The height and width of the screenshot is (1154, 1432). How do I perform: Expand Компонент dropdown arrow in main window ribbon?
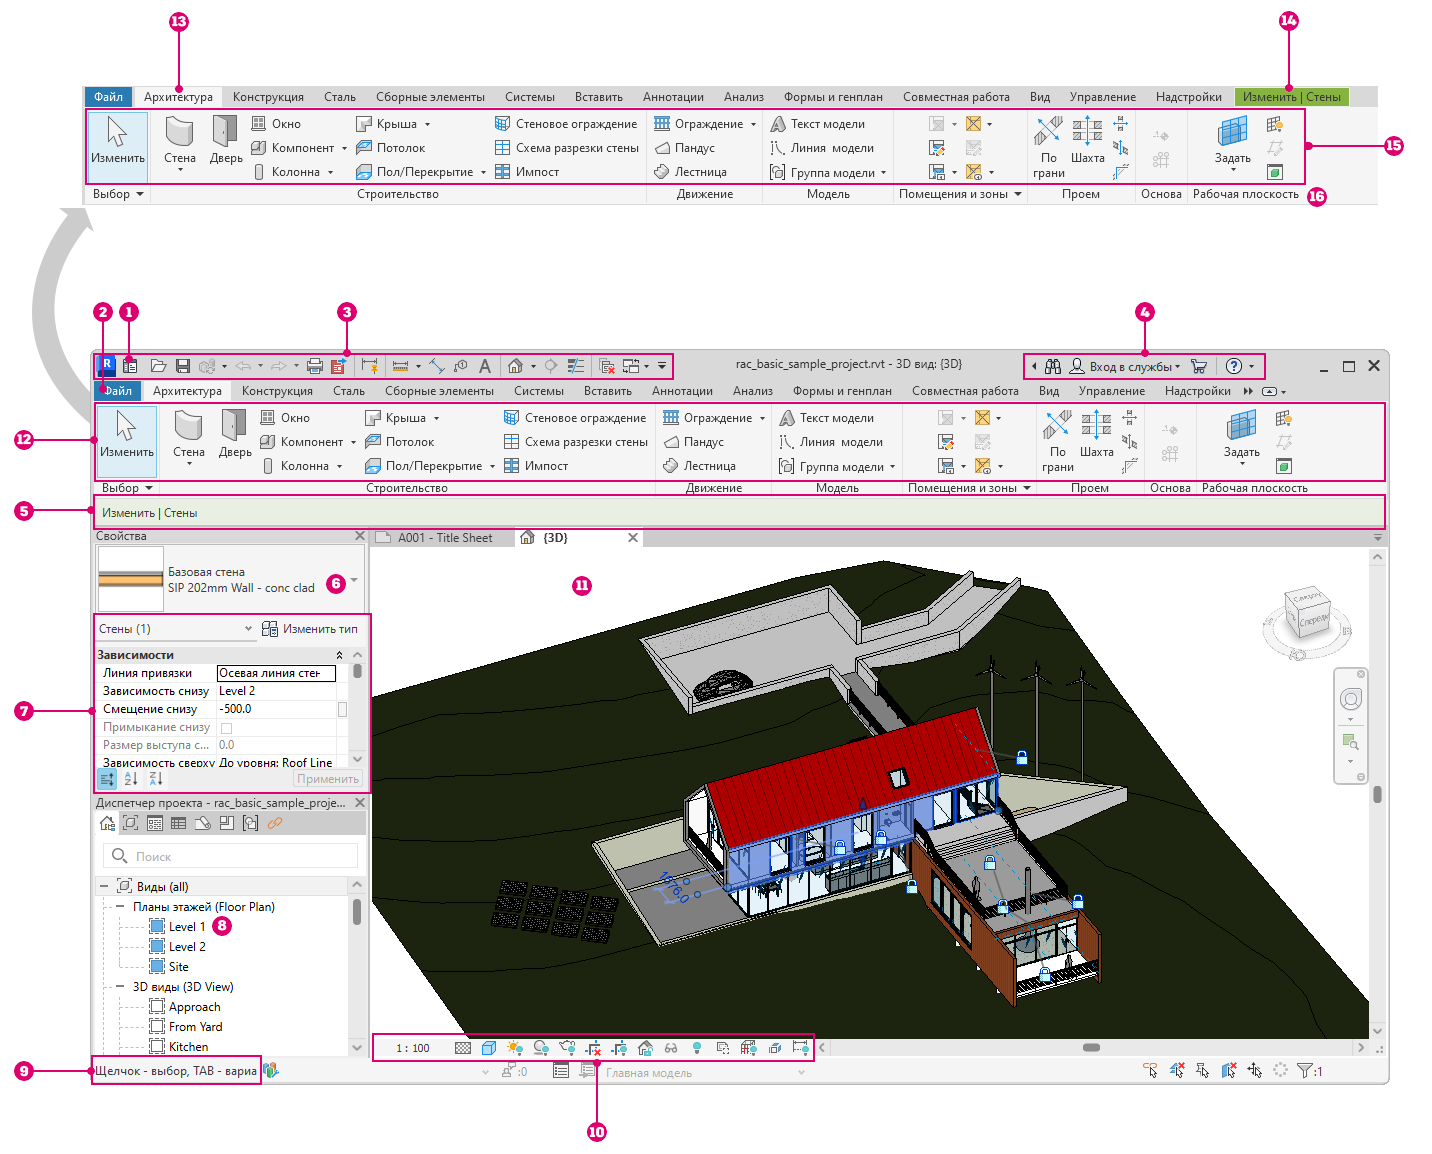click(x=353, y=443)
